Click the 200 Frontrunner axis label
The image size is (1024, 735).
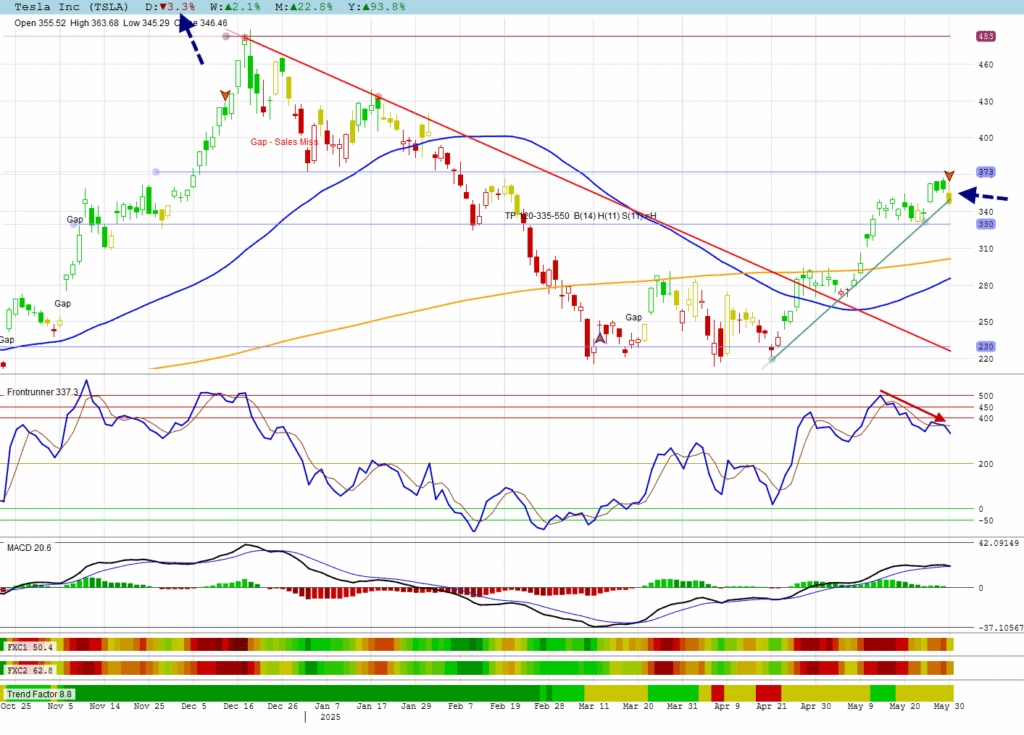[985, 464]
